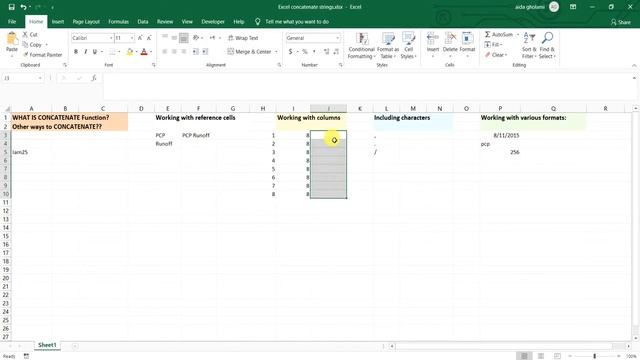This screenshot has height=360, width=640.
Task: Open the Ribbon Display Options button
Action: point(573,7)
